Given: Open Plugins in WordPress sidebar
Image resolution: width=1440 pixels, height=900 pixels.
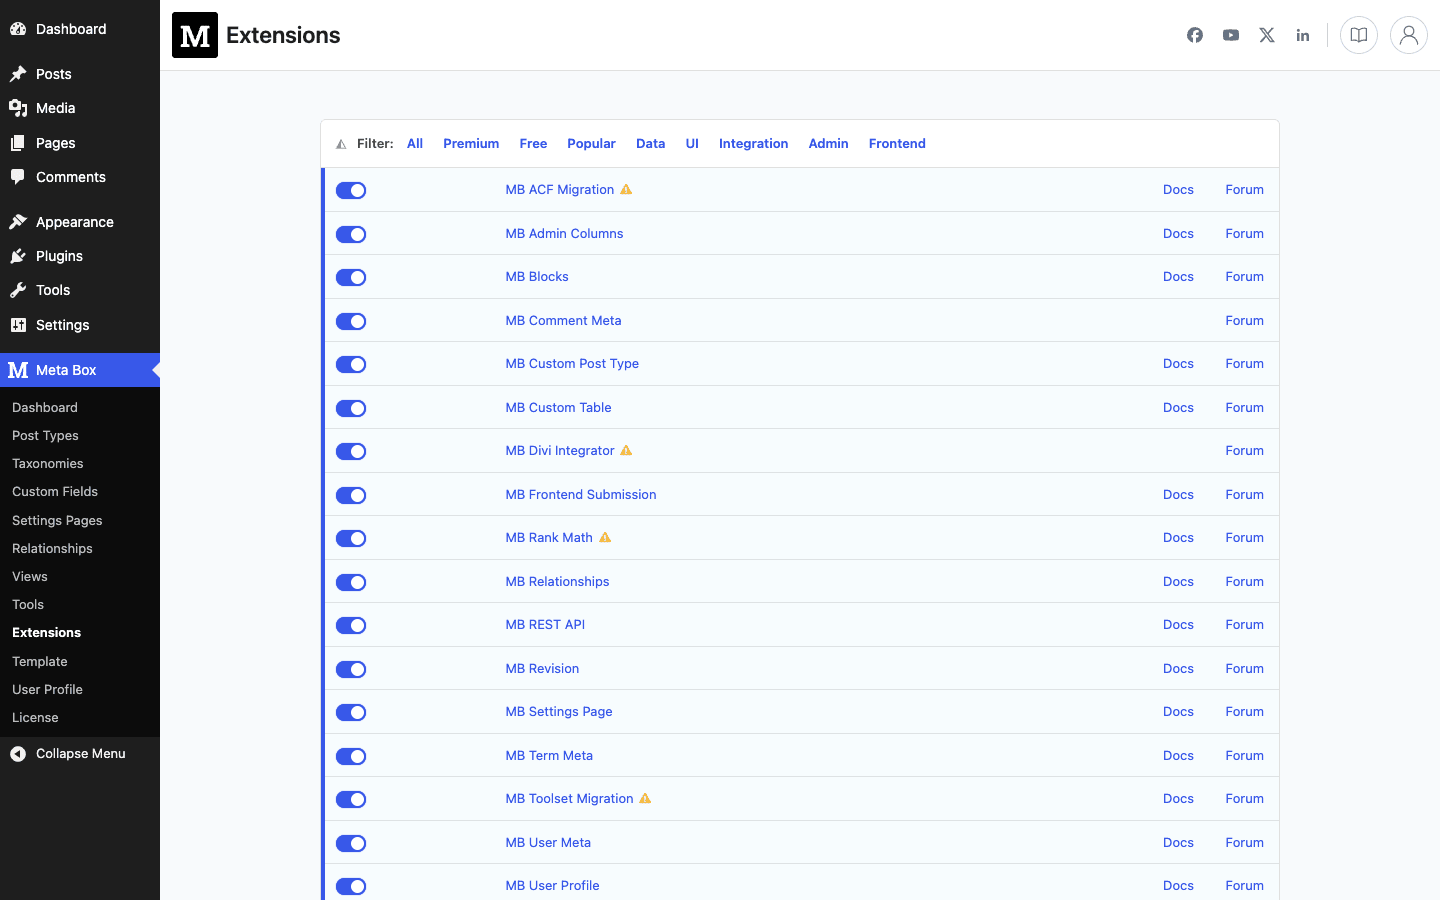Looking at the screenshot, I should point(80,256).
